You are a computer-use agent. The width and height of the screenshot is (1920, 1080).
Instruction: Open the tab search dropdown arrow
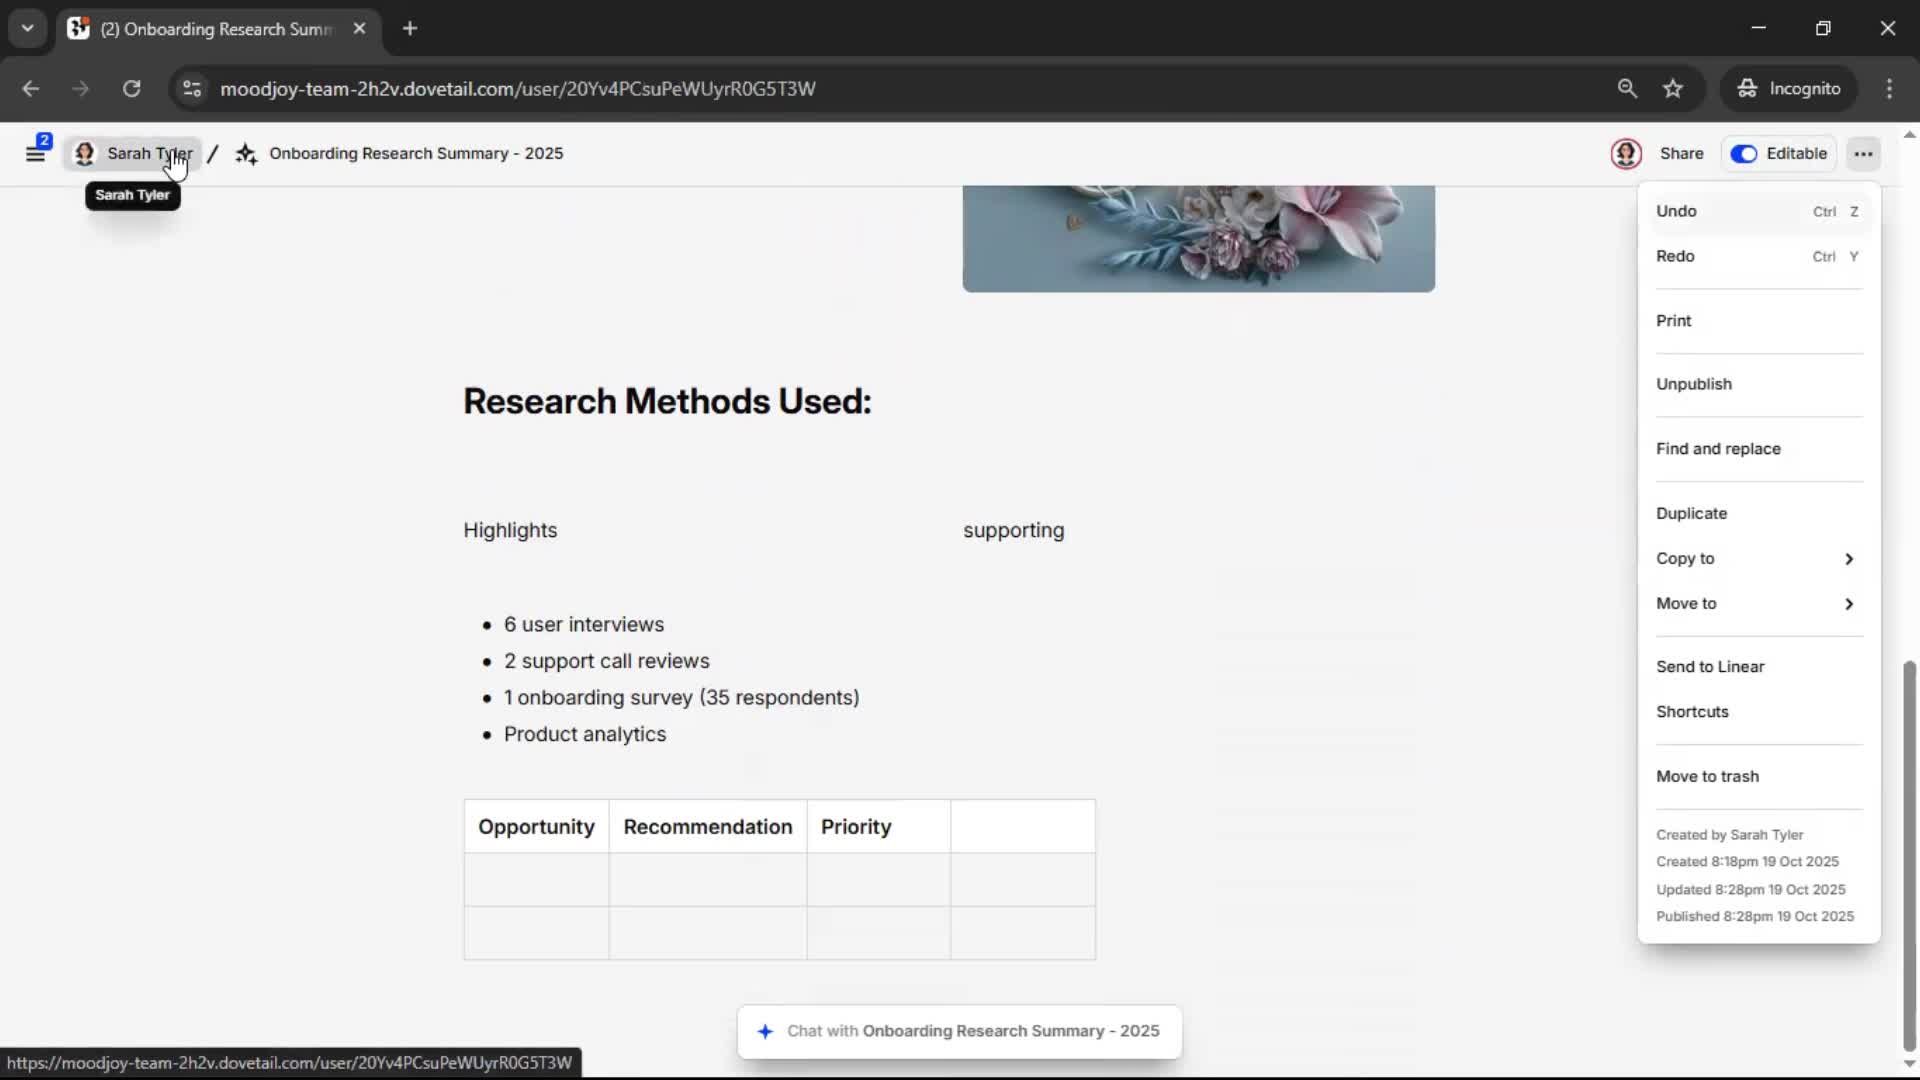27,29
